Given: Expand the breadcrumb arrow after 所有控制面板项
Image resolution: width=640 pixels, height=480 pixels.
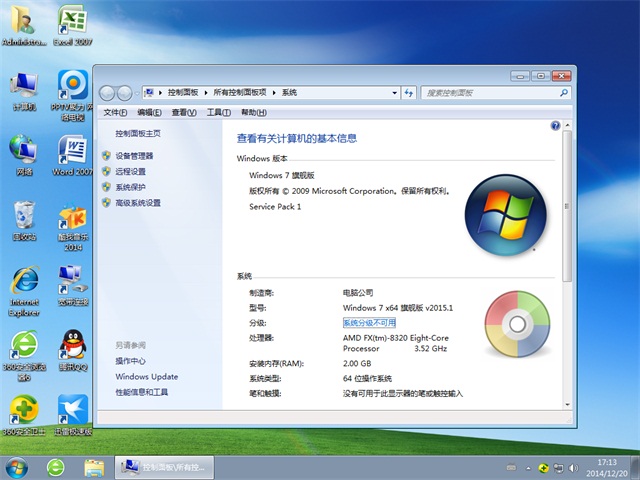Looking at the screenshot, I should tap(274, 93).
